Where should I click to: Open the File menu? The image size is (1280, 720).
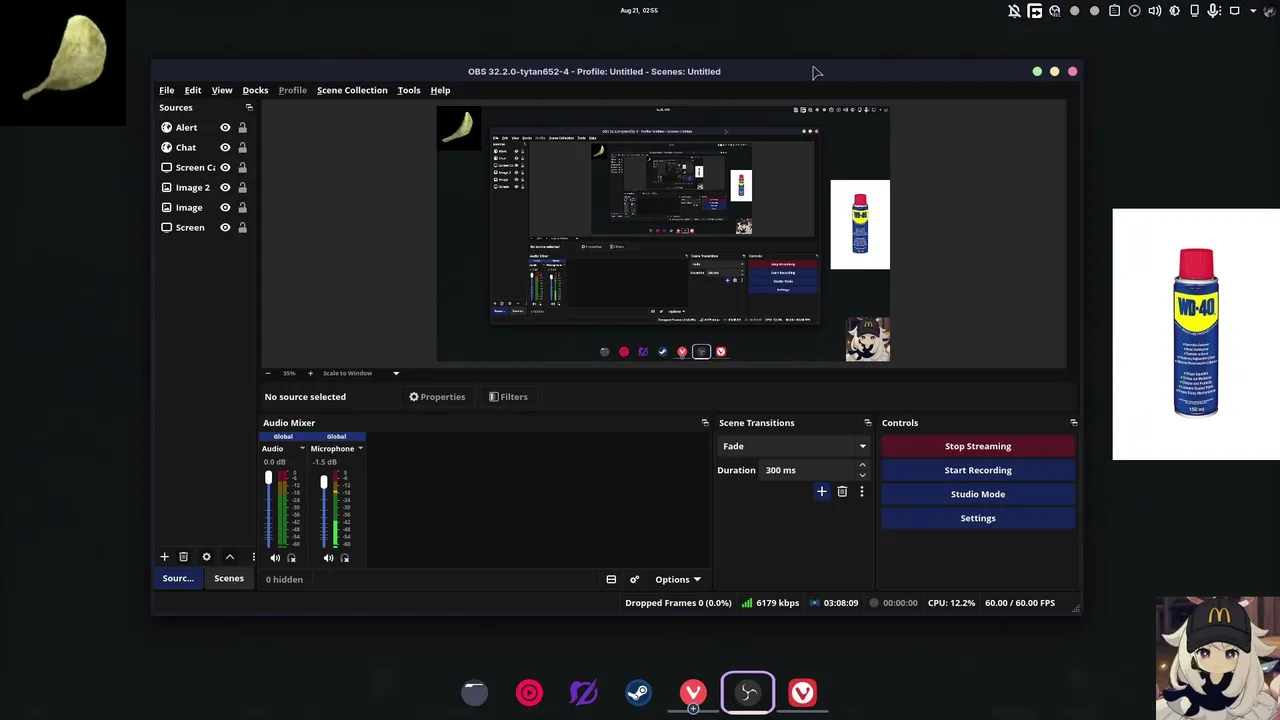[x=167, y=90]
